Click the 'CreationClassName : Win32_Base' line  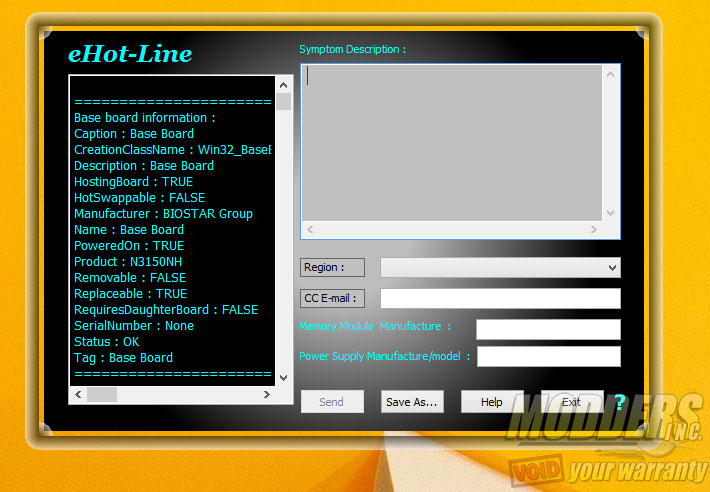click(x=173, y=150)
